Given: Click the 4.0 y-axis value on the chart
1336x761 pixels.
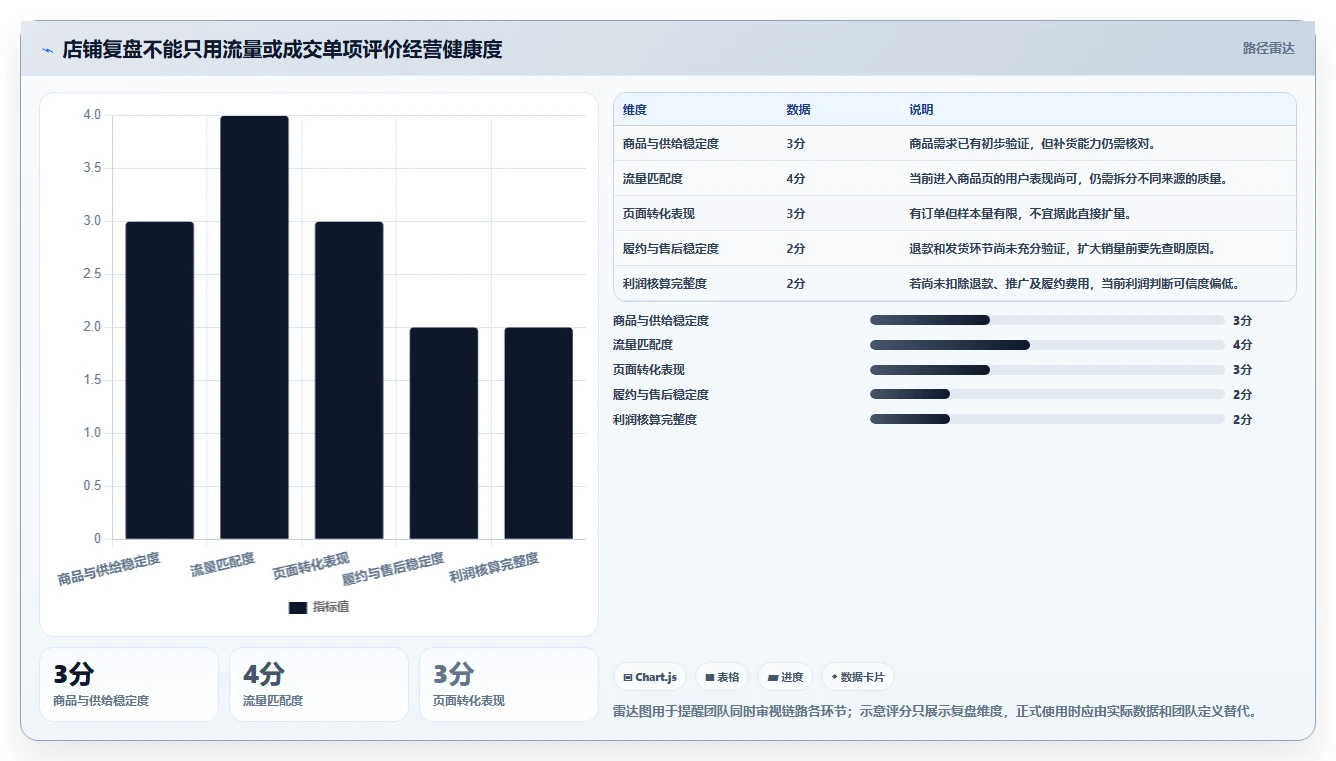Looking at the screenshot, I should click(92, 115).
